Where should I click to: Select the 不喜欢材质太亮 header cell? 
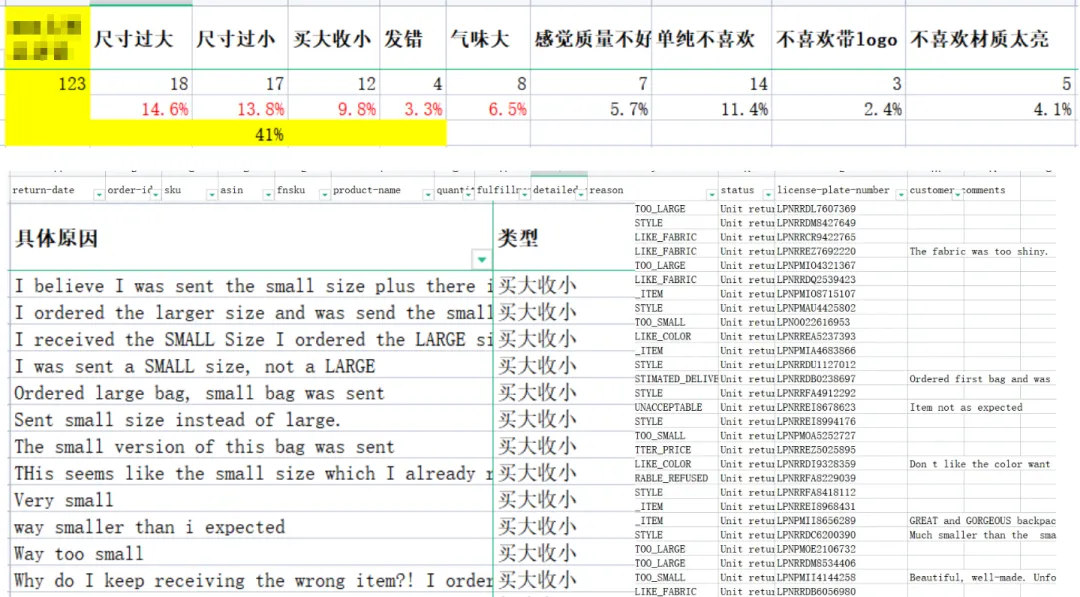(x=990, y=39)
